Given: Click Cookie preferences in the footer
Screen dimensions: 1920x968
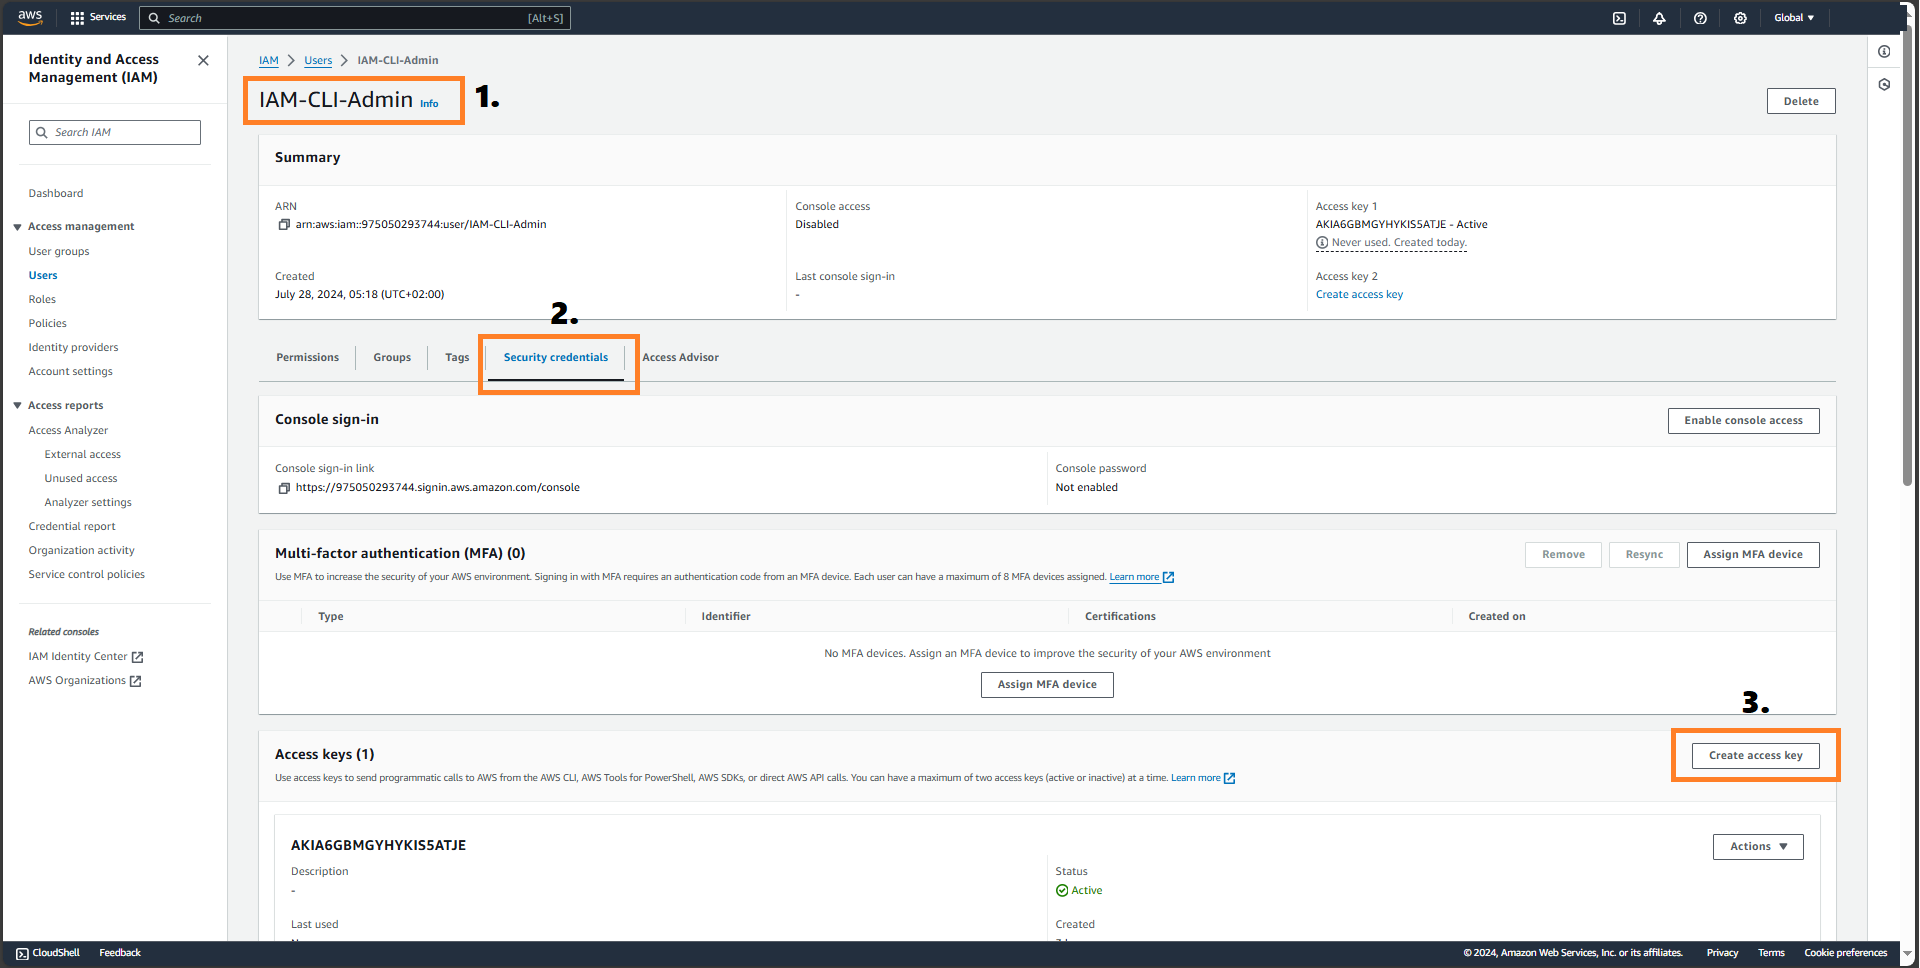Looking at the screenshot, I should (1845, 954).
